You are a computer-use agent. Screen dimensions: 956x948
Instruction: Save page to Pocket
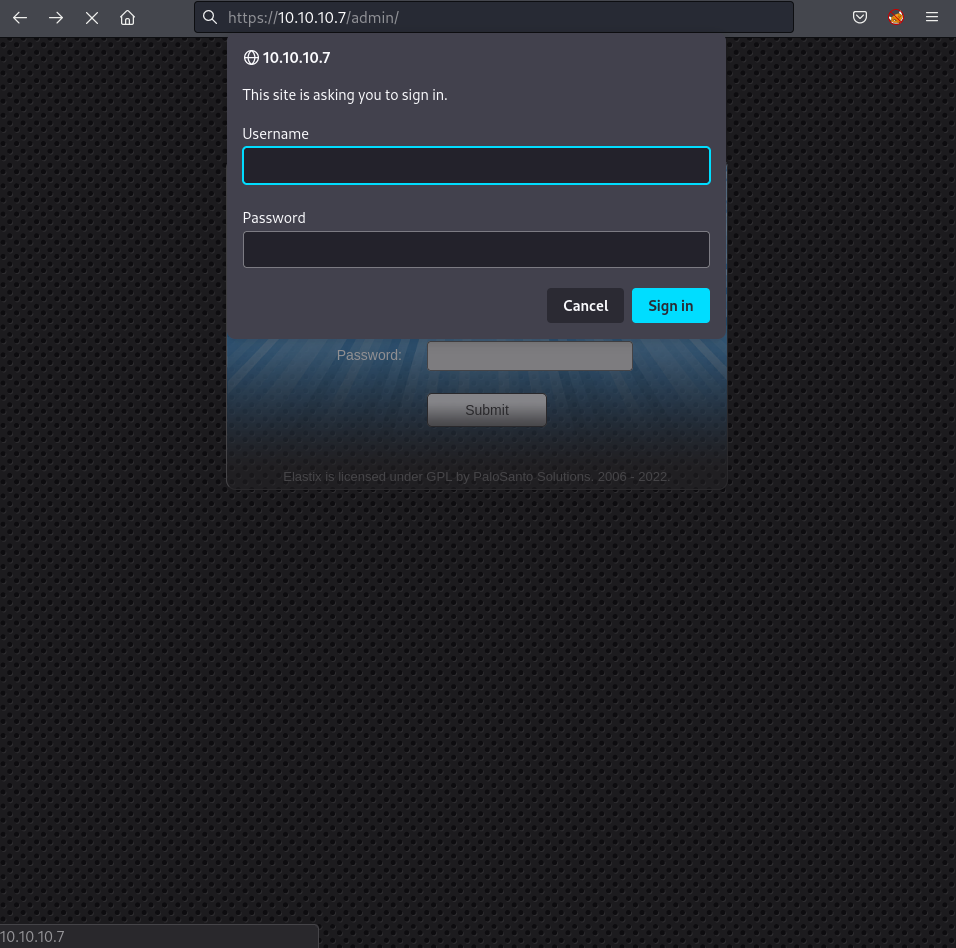tap(859, 17)
